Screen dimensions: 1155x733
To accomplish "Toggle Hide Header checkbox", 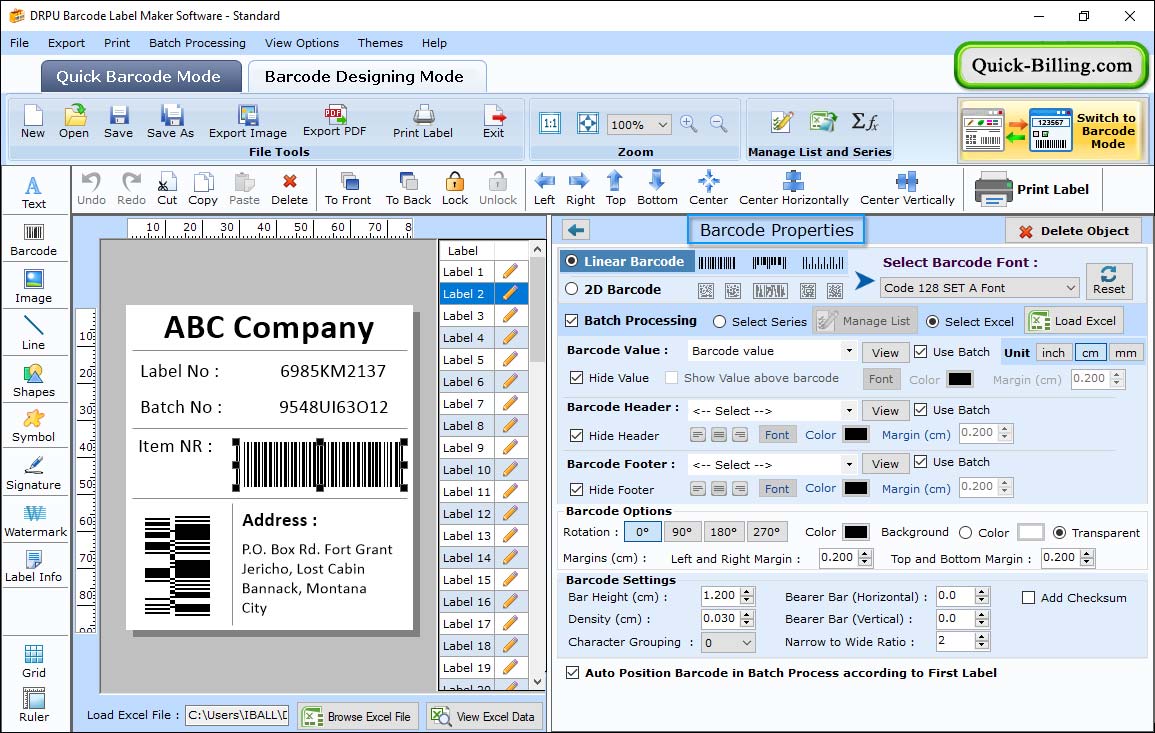I will tap(577, 436).
